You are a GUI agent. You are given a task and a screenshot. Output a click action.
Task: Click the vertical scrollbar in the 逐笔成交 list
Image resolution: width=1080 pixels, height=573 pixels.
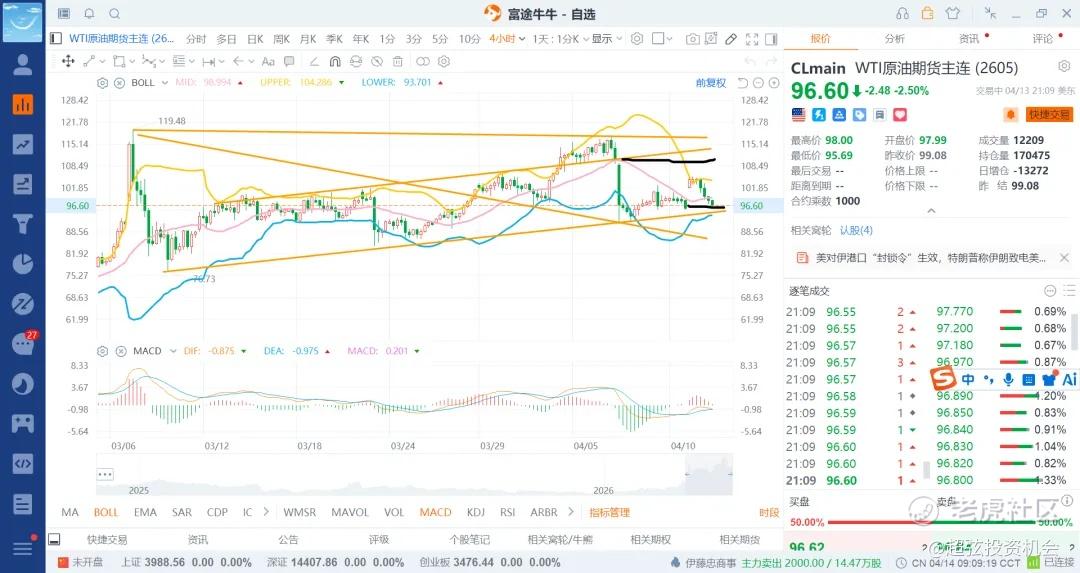coord(1074,333)
